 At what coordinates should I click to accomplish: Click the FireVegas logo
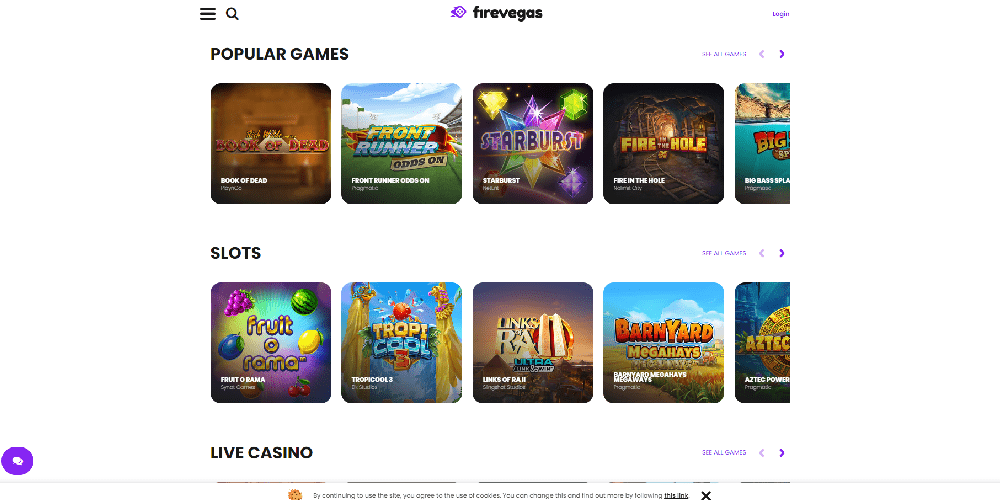(x=496, y=13)
